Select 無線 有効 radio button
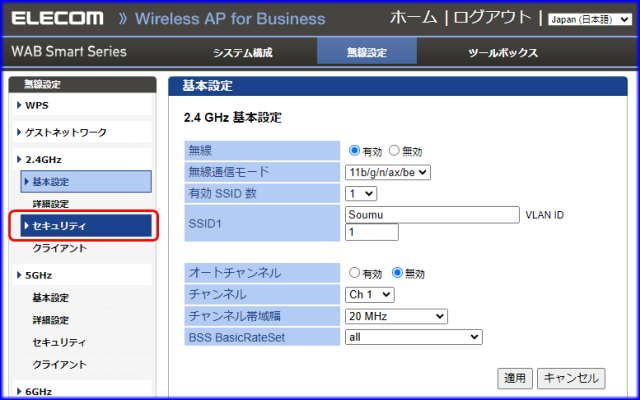Screen dimensions: 640x400 (x=354, y=151)
